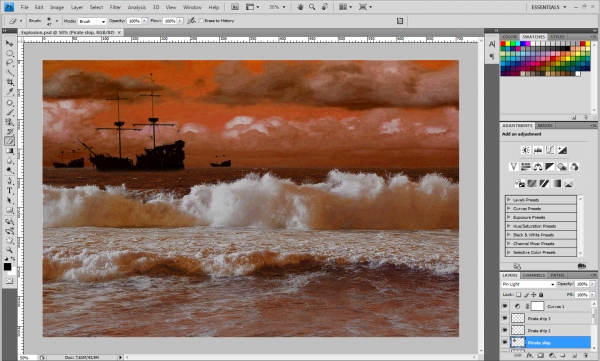Click the Zoom magnifier in application bar
Viewport: 600px width, 361px height.
tap(312, 7)
